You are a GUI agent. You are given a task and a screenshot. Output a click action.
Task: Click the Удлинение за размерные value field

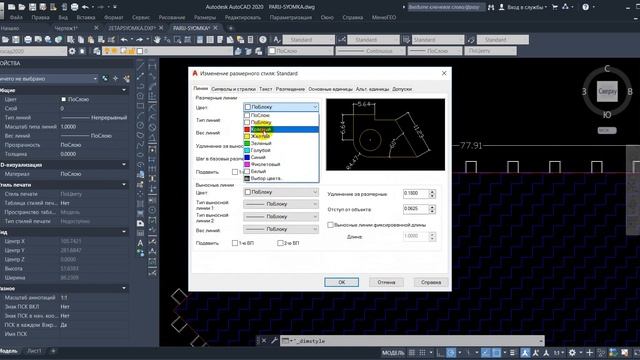coord(416,193)
